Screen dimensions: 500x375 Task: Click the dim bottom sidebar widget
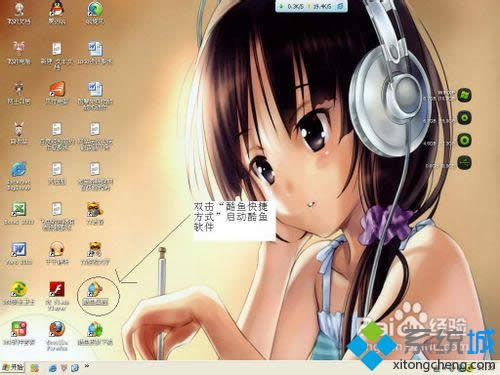pos(464,163)
